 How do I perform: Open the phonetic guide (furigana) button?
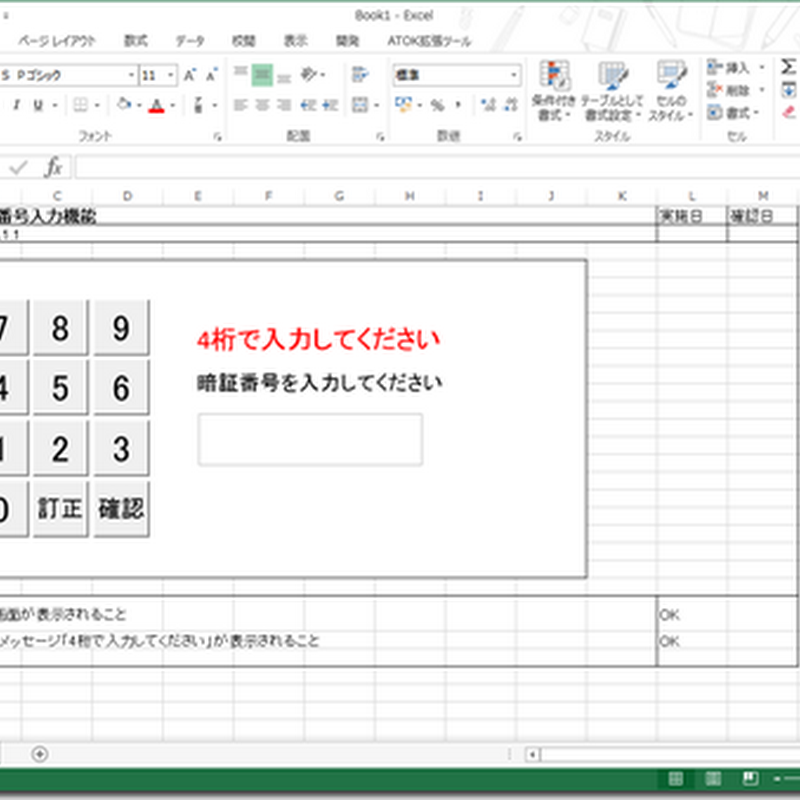point(198,105)
